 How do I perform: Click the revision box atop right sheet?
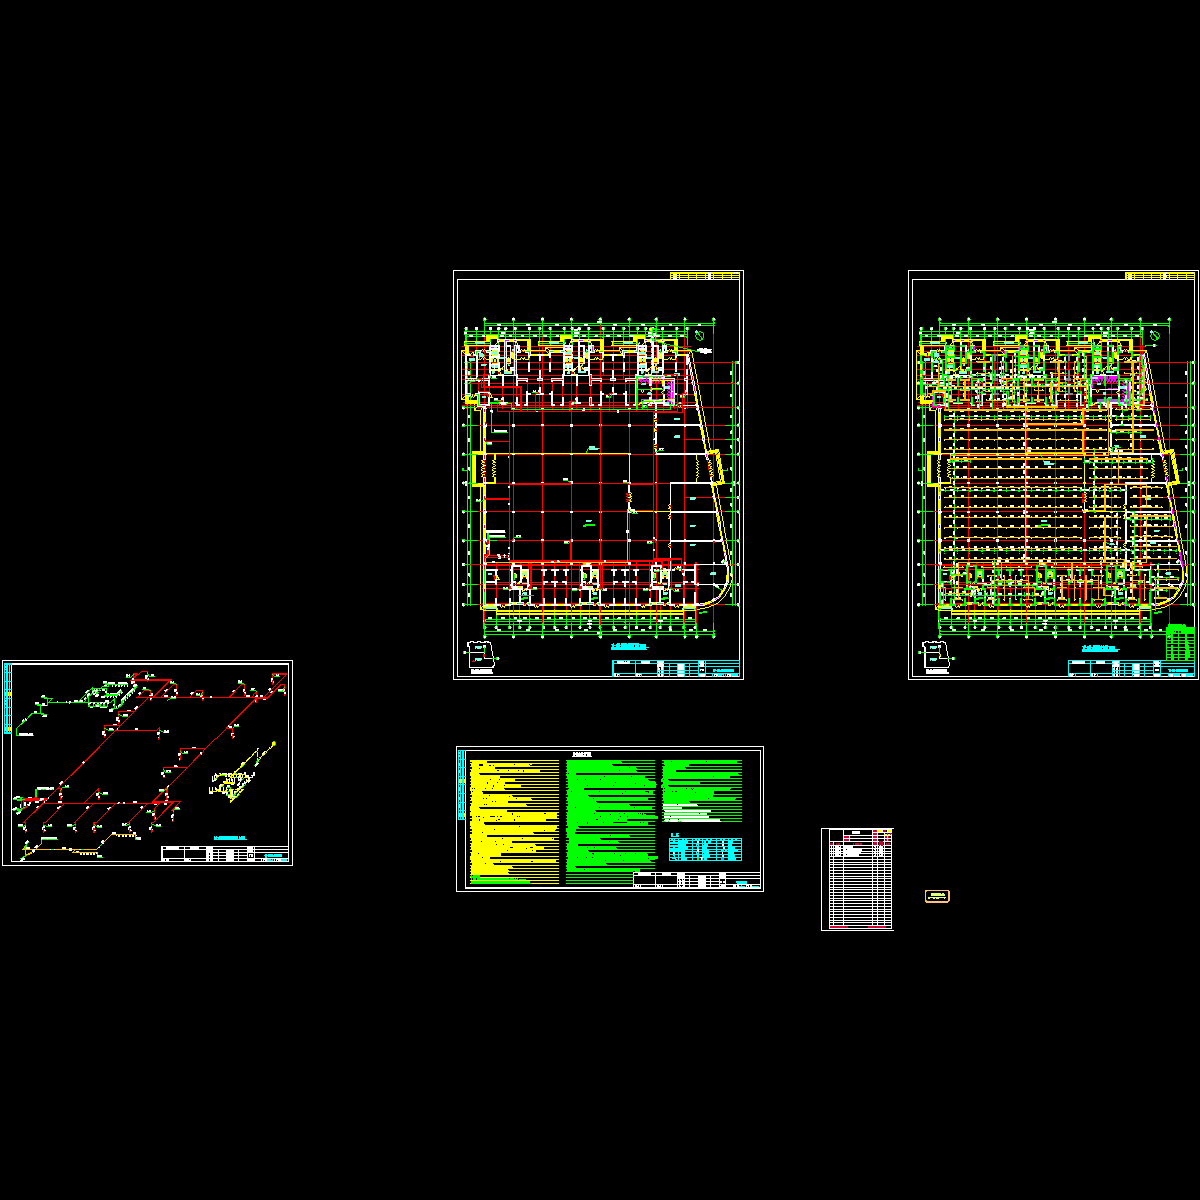(x=1160, y=275)
